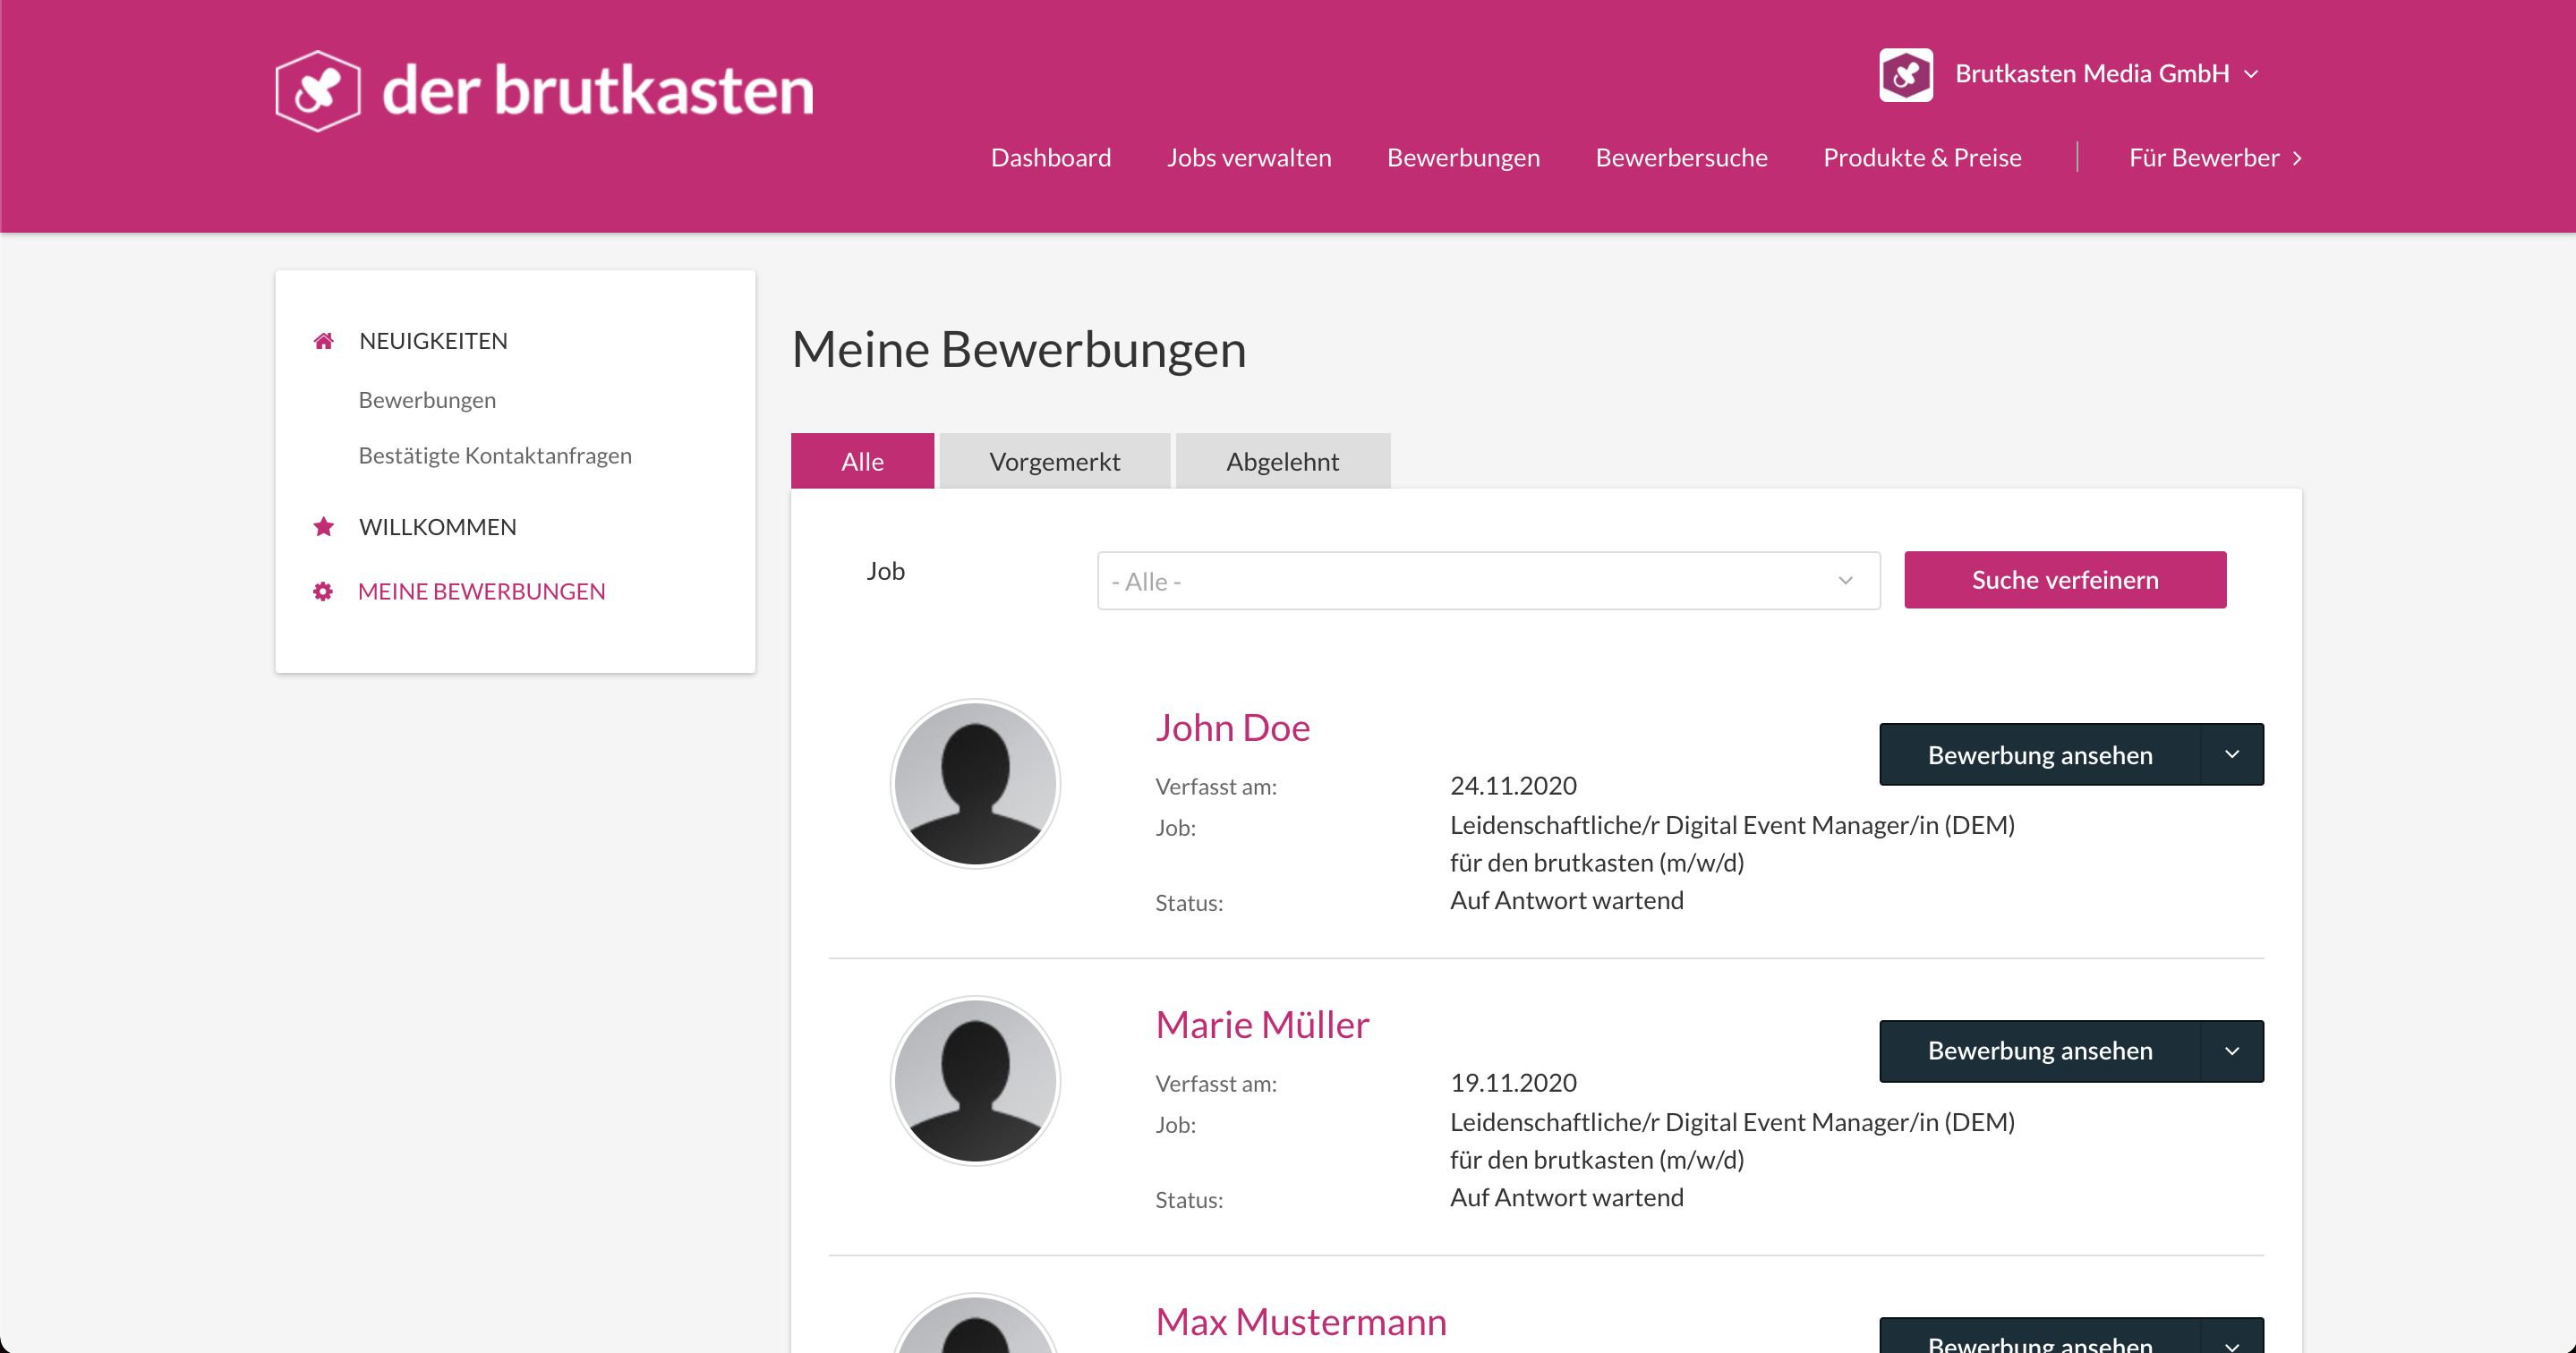This screenshot has width=2576, height=1353.
Task: Open Bestätigte Kontaktanfragen in sidebar
Action: pyautogui.click(x=495, y=455)
